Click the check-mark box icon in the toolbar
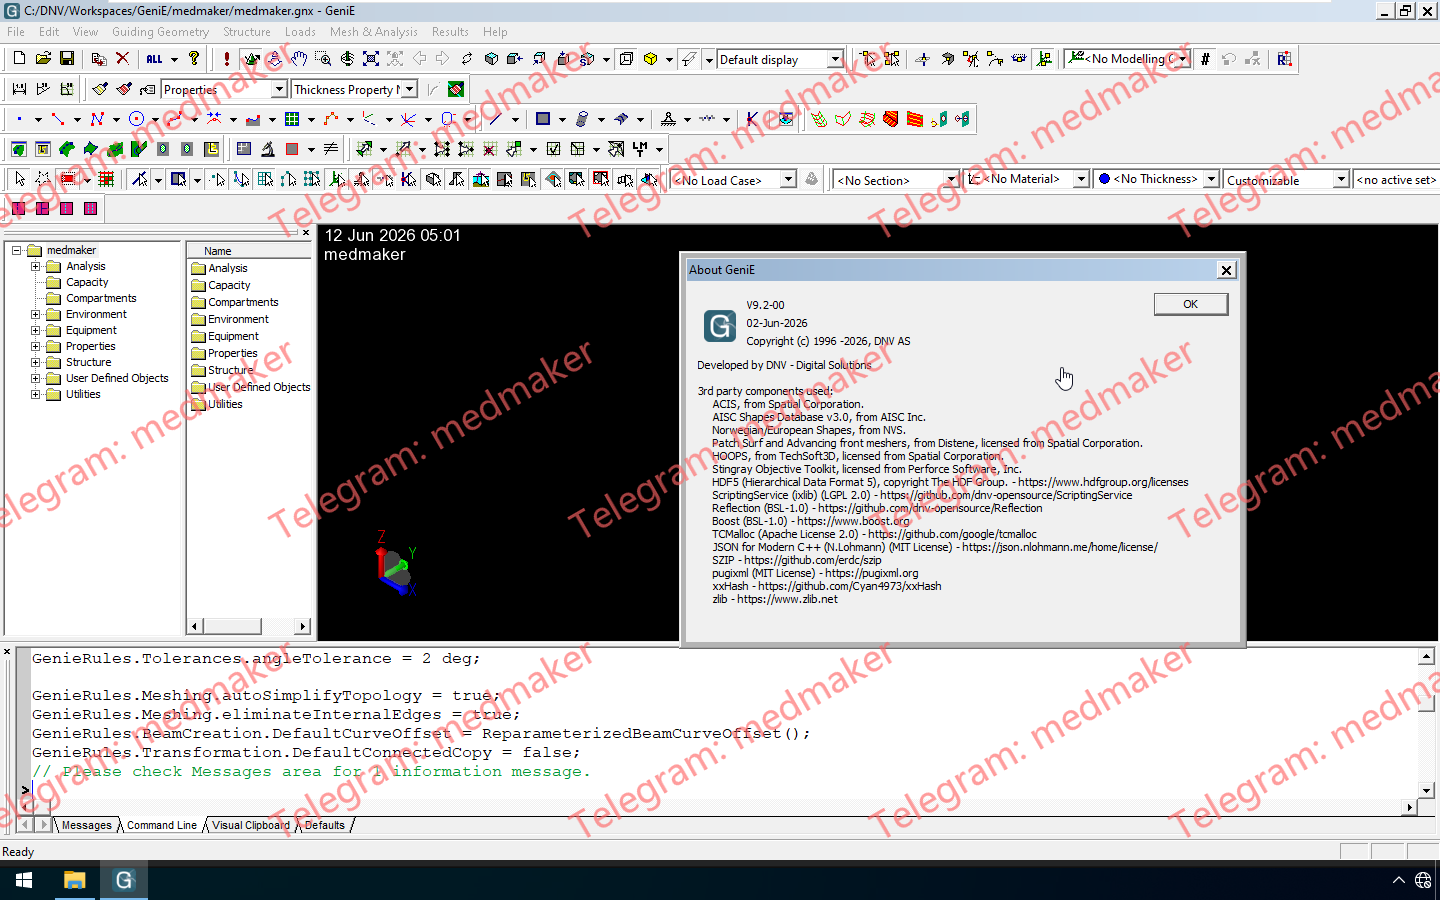The height and width of the screenshot is (900, 1440). point(554,149)
